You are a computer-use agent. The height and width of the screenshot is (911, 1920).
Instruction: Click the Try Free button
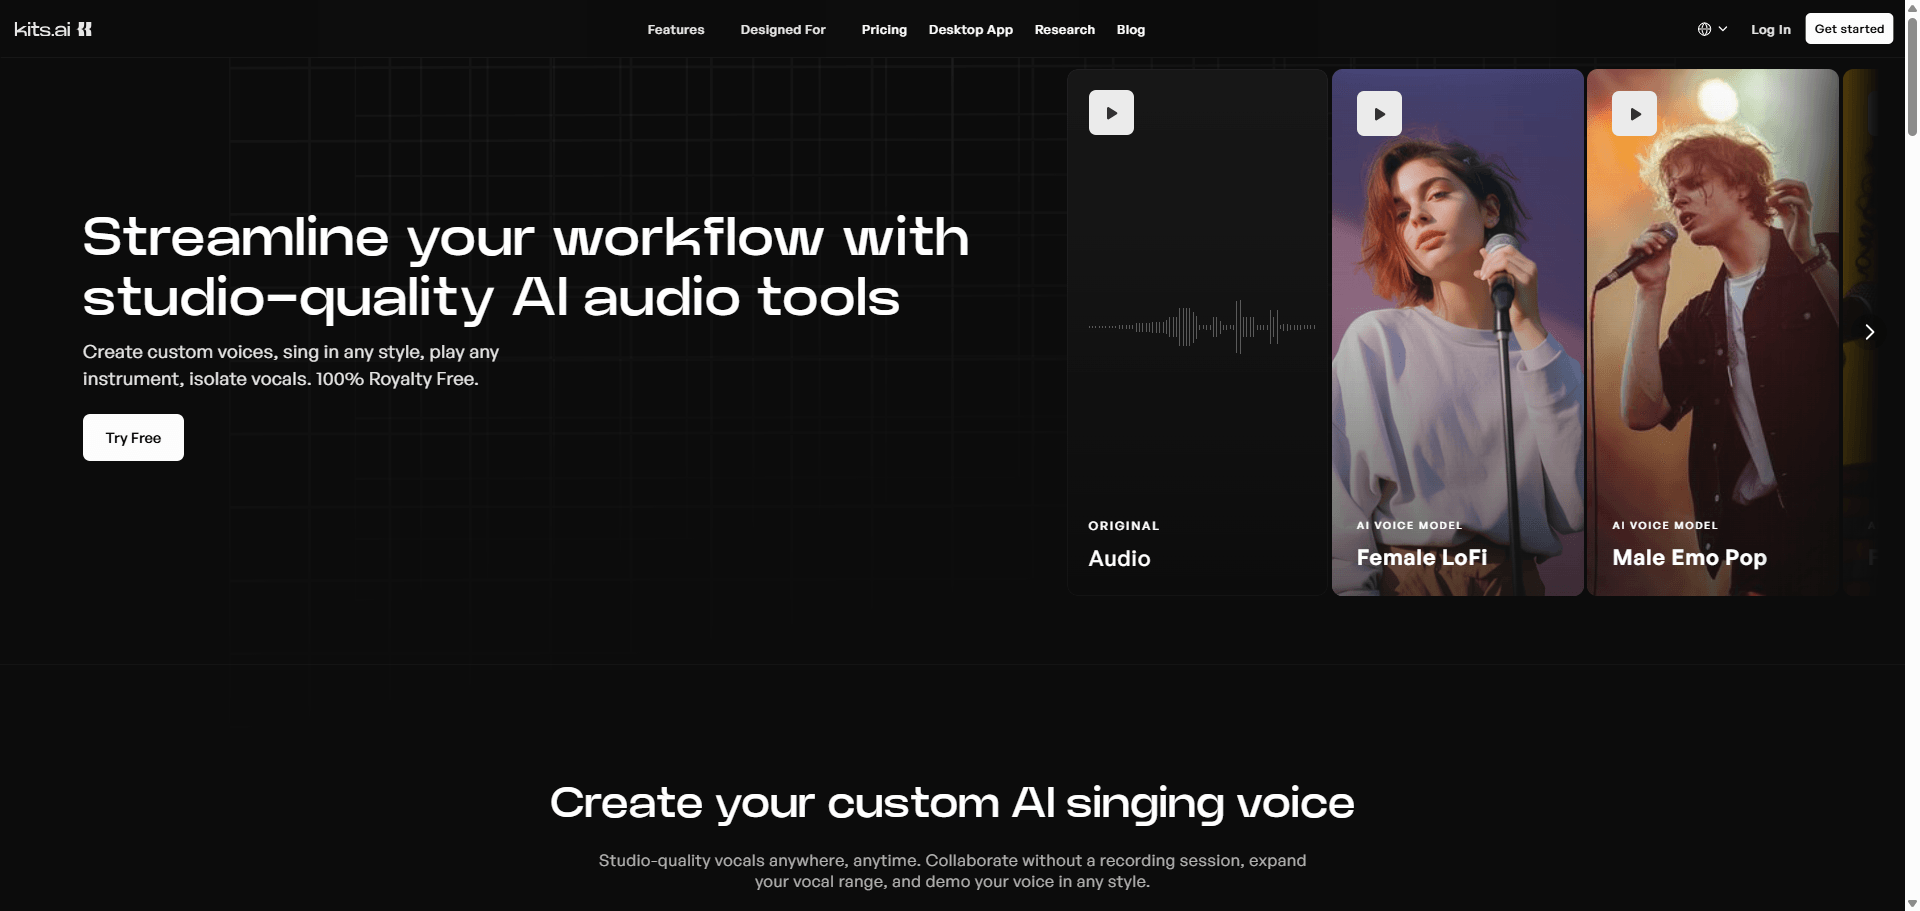coord(133,438)
